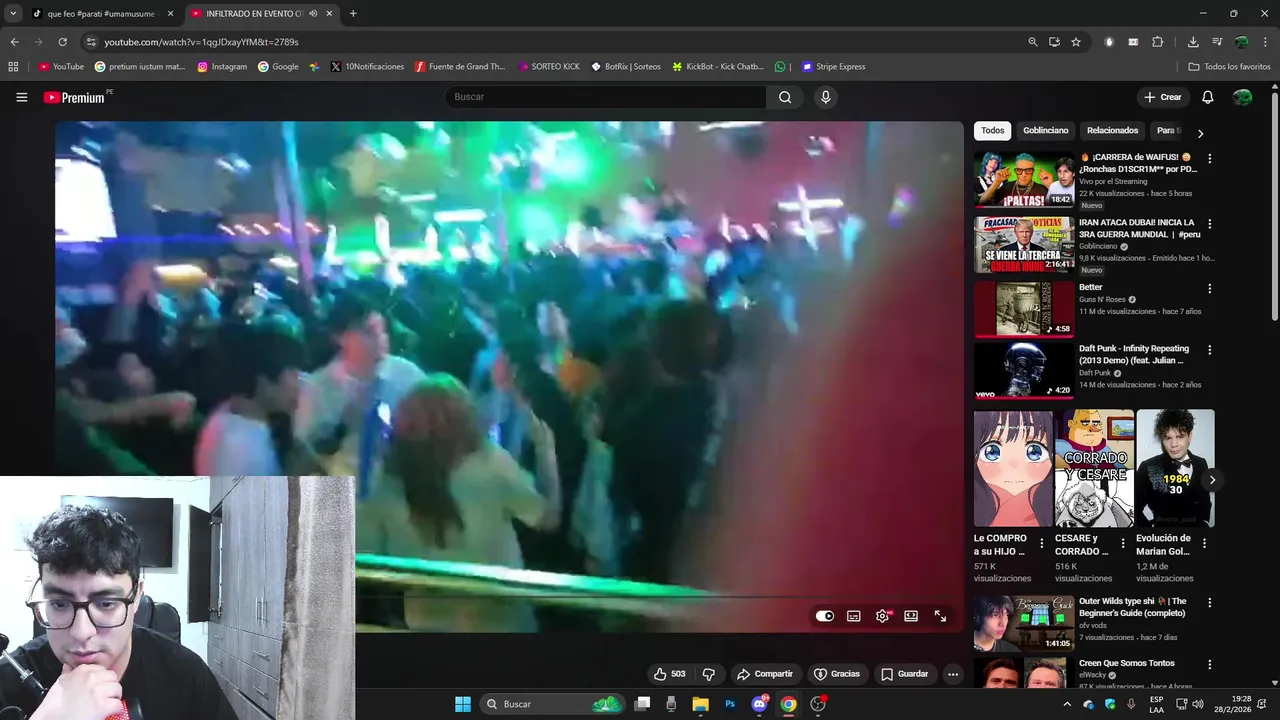This screenshot has width=1280, height=720.
Task: Click the search magnifier button in YouTube
Action: click(x=785, y=97)
